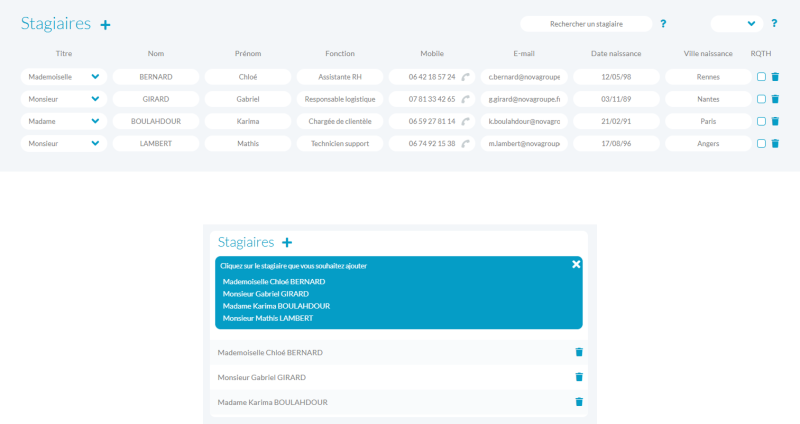800x424 pixels.
Task: Click the E-mail column header
Action: 524,54
